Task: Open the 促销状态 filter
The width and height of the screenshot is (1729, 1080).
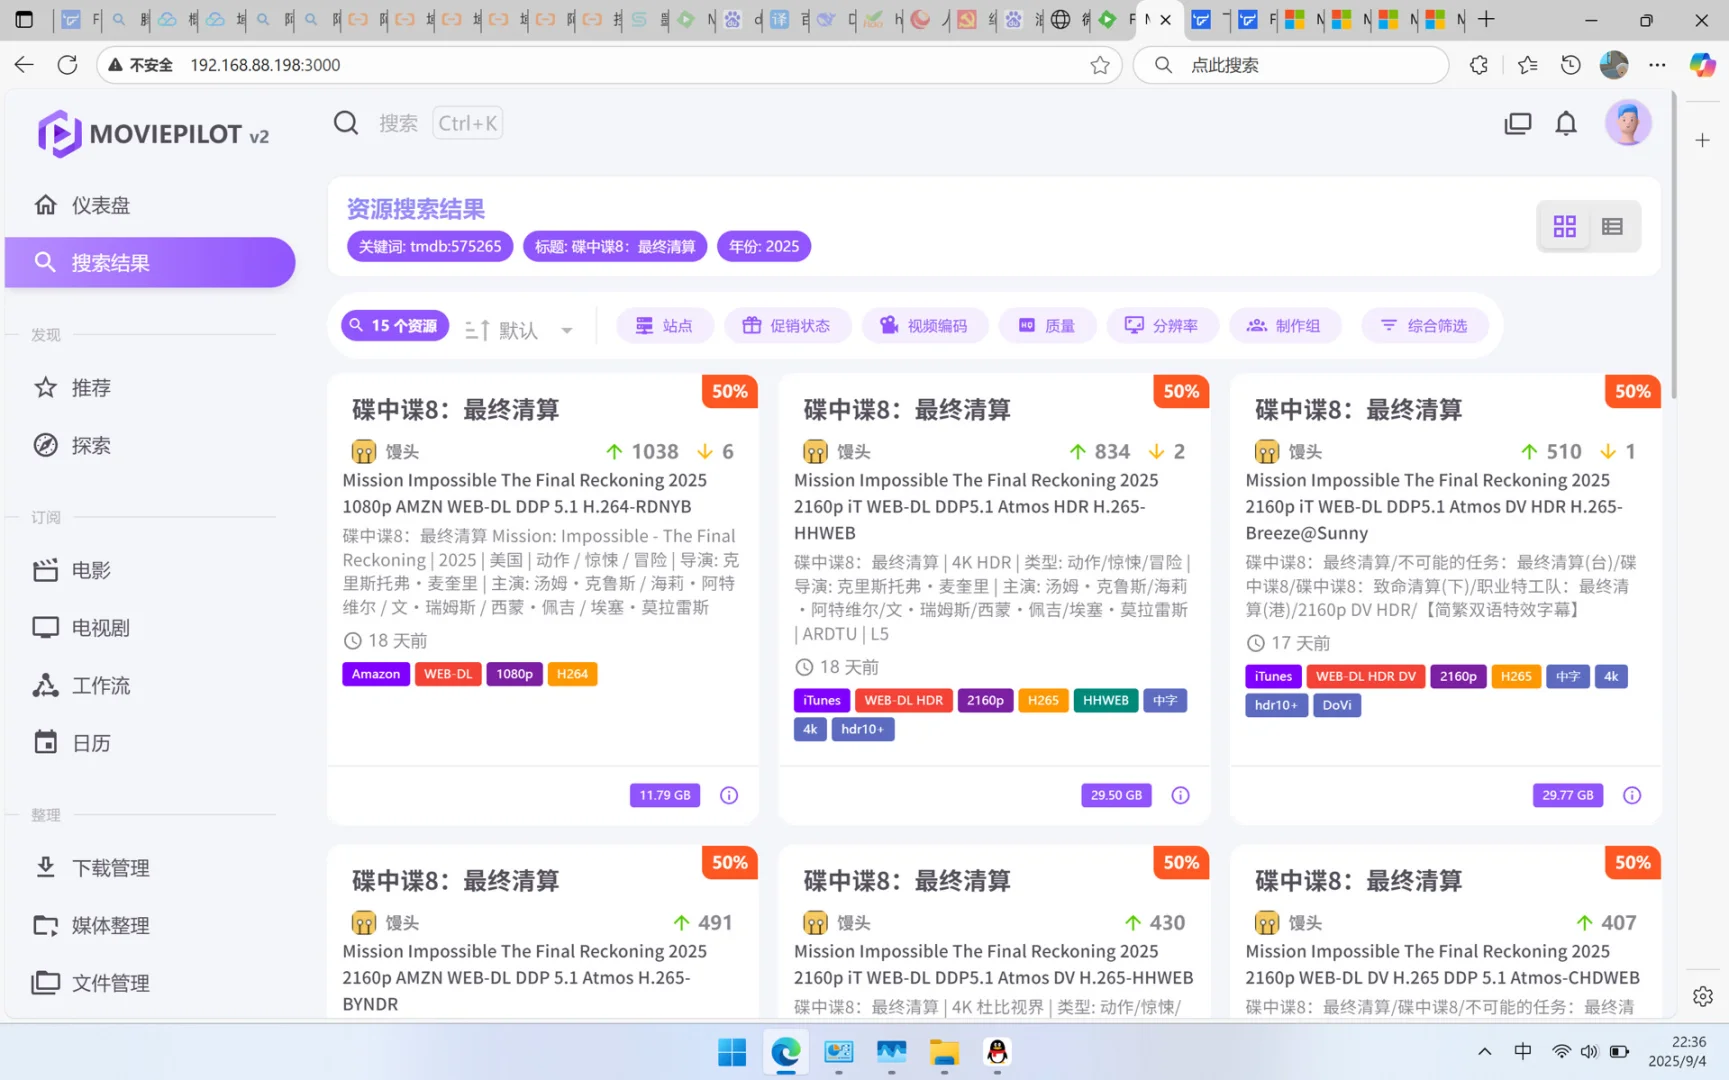Action: [787, 326]
